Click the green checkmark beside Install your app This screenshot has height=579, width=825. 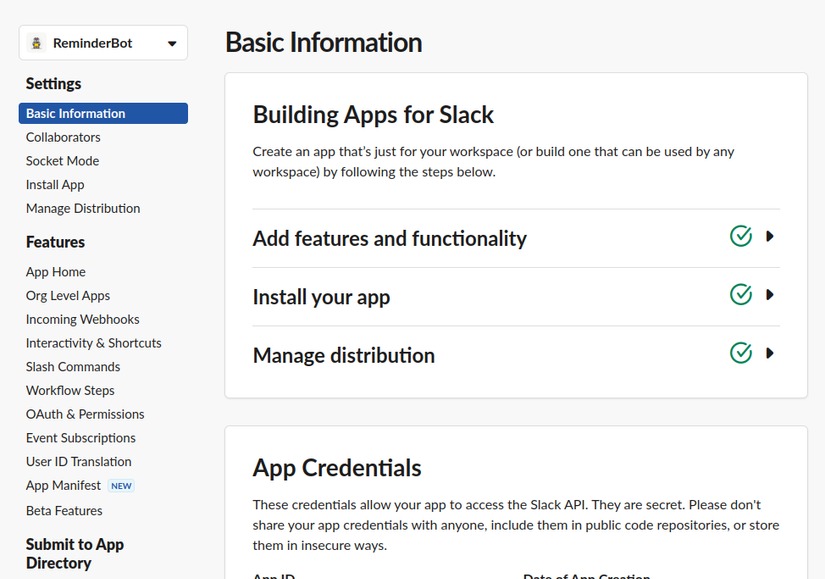click(x=741, y=294)
